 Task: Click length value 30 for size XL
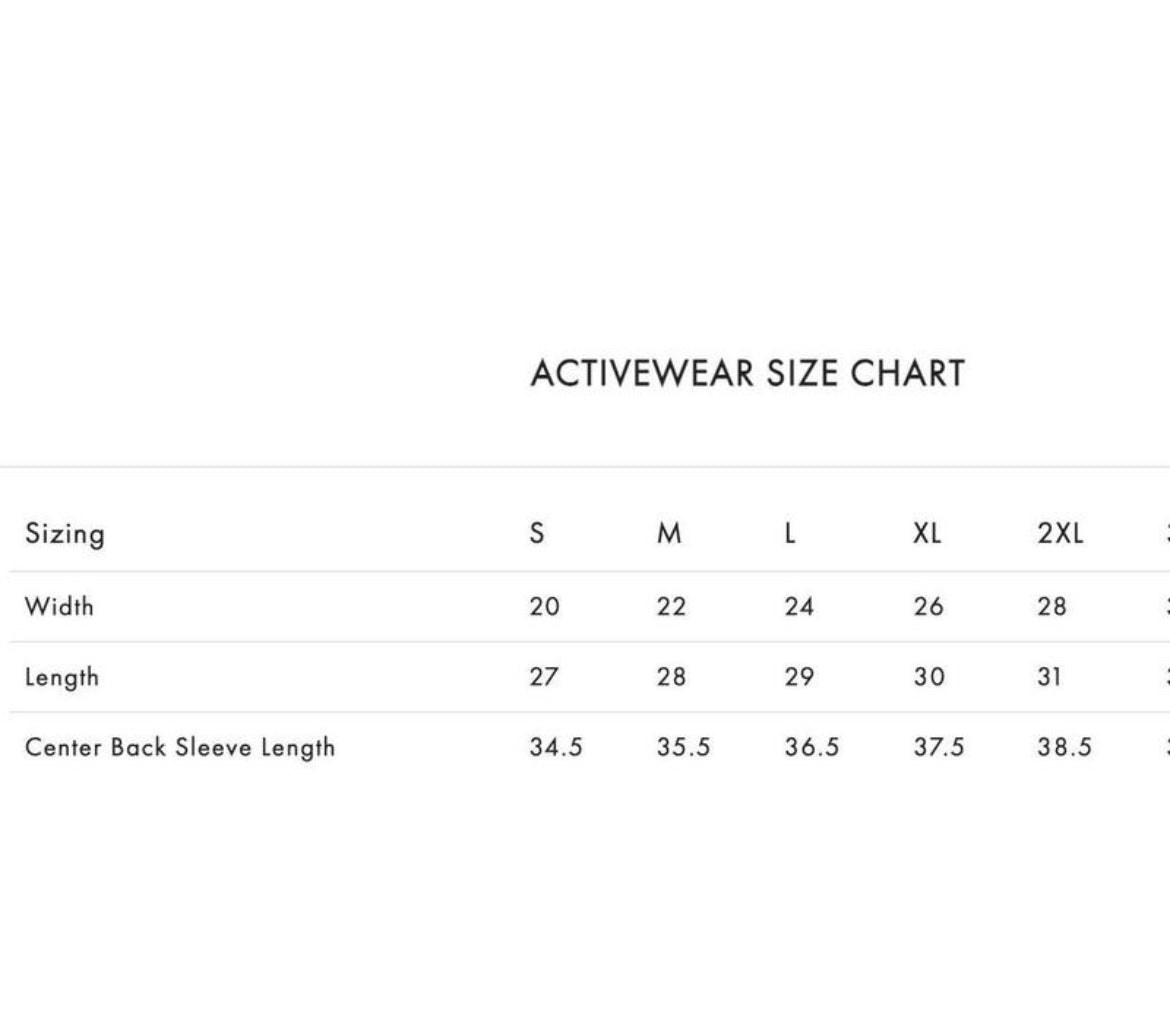(x=929, y=677)
